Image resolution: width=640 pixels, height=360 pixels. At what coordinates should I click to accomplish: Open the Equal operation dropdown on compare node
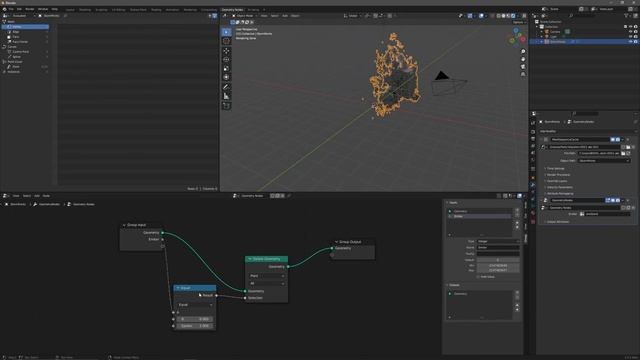click(x=195, y=305)
